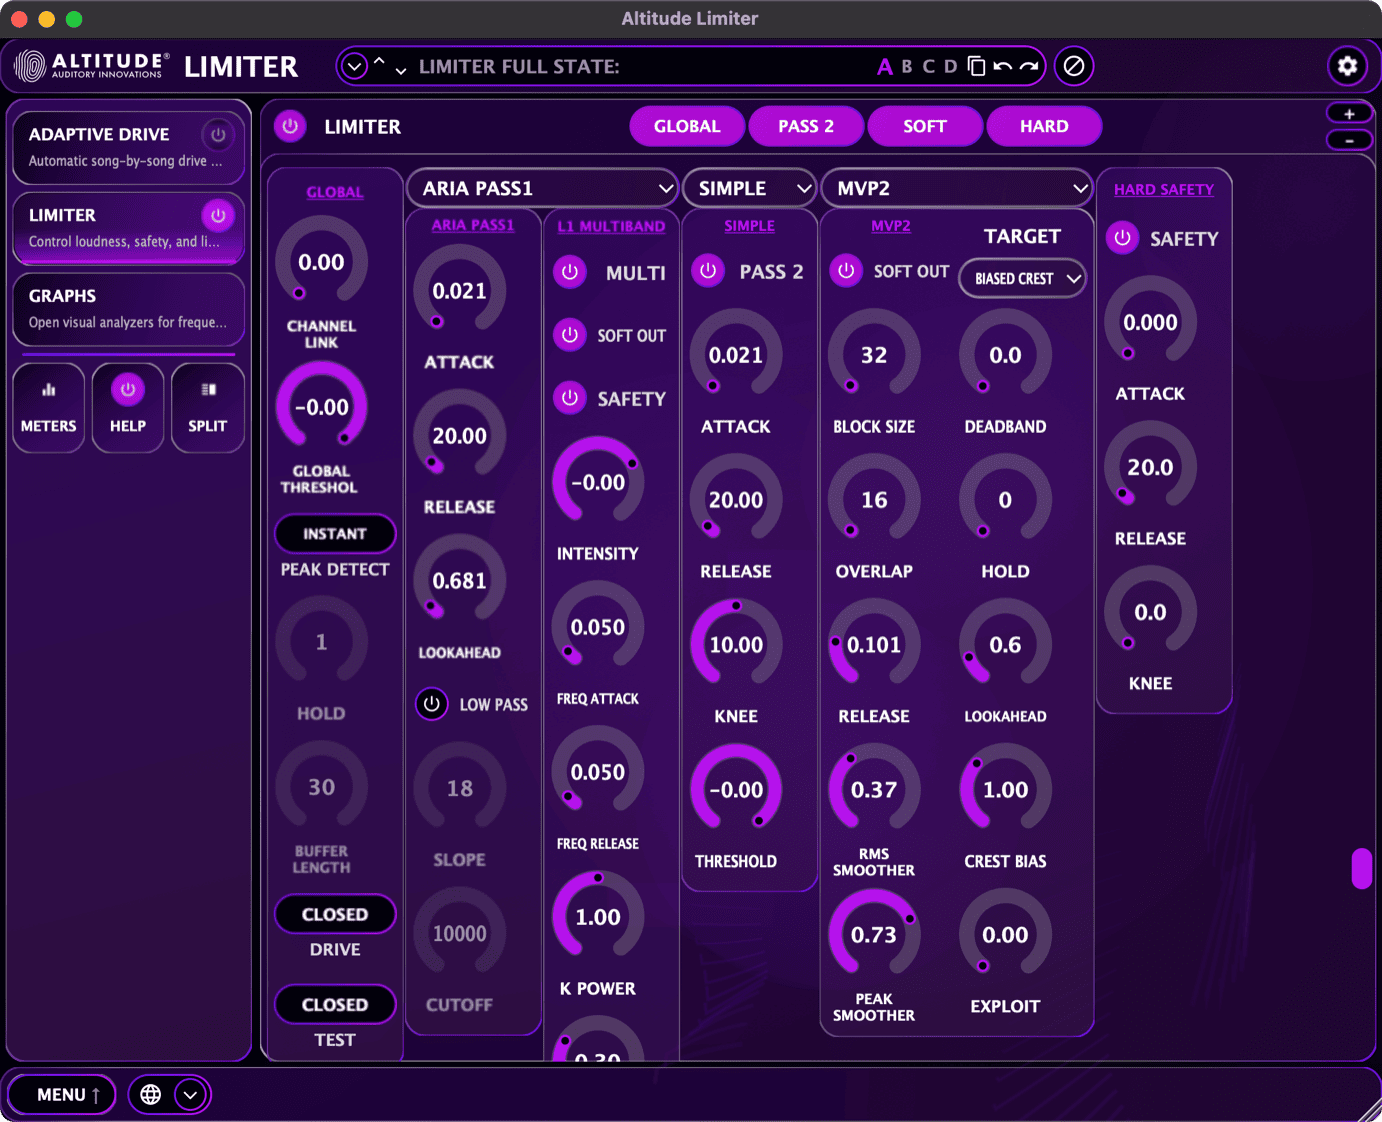The image size is (1382, 1122).
Task: Copy state with the clipboard icon
Action: pos(977,66)
